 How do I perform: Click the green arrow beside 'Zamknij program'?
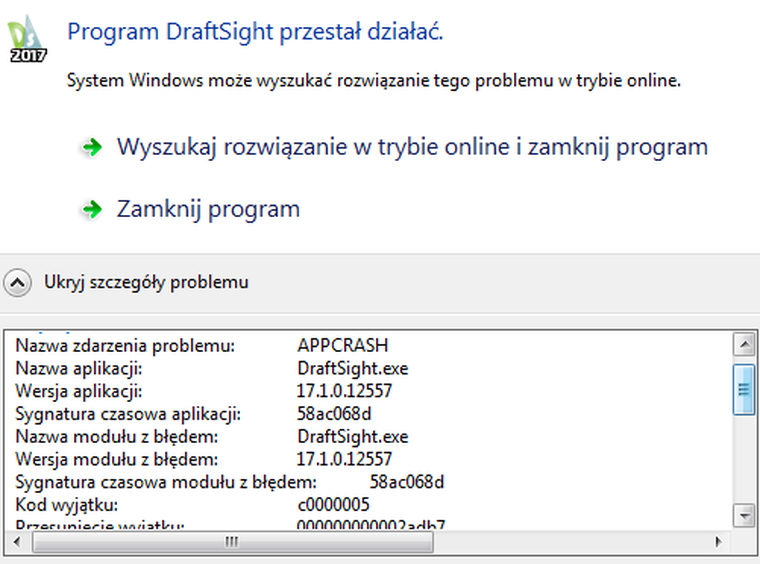[x=92, y=209]
